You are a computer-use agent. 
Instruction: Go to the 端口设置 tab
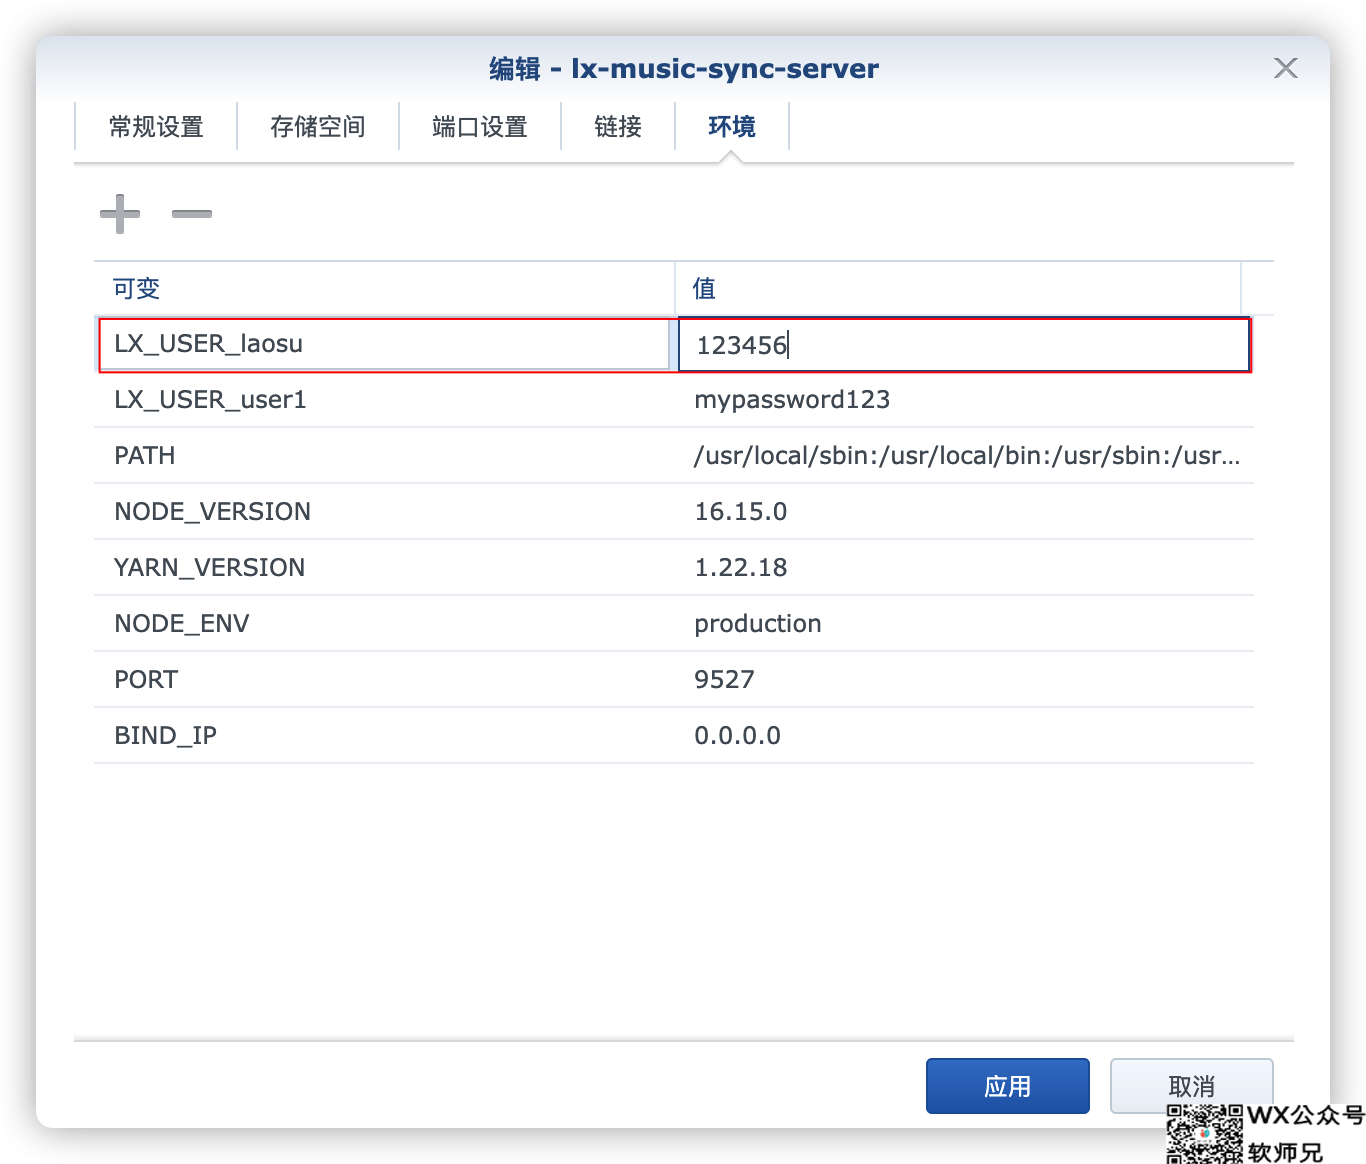pos(480,127)
